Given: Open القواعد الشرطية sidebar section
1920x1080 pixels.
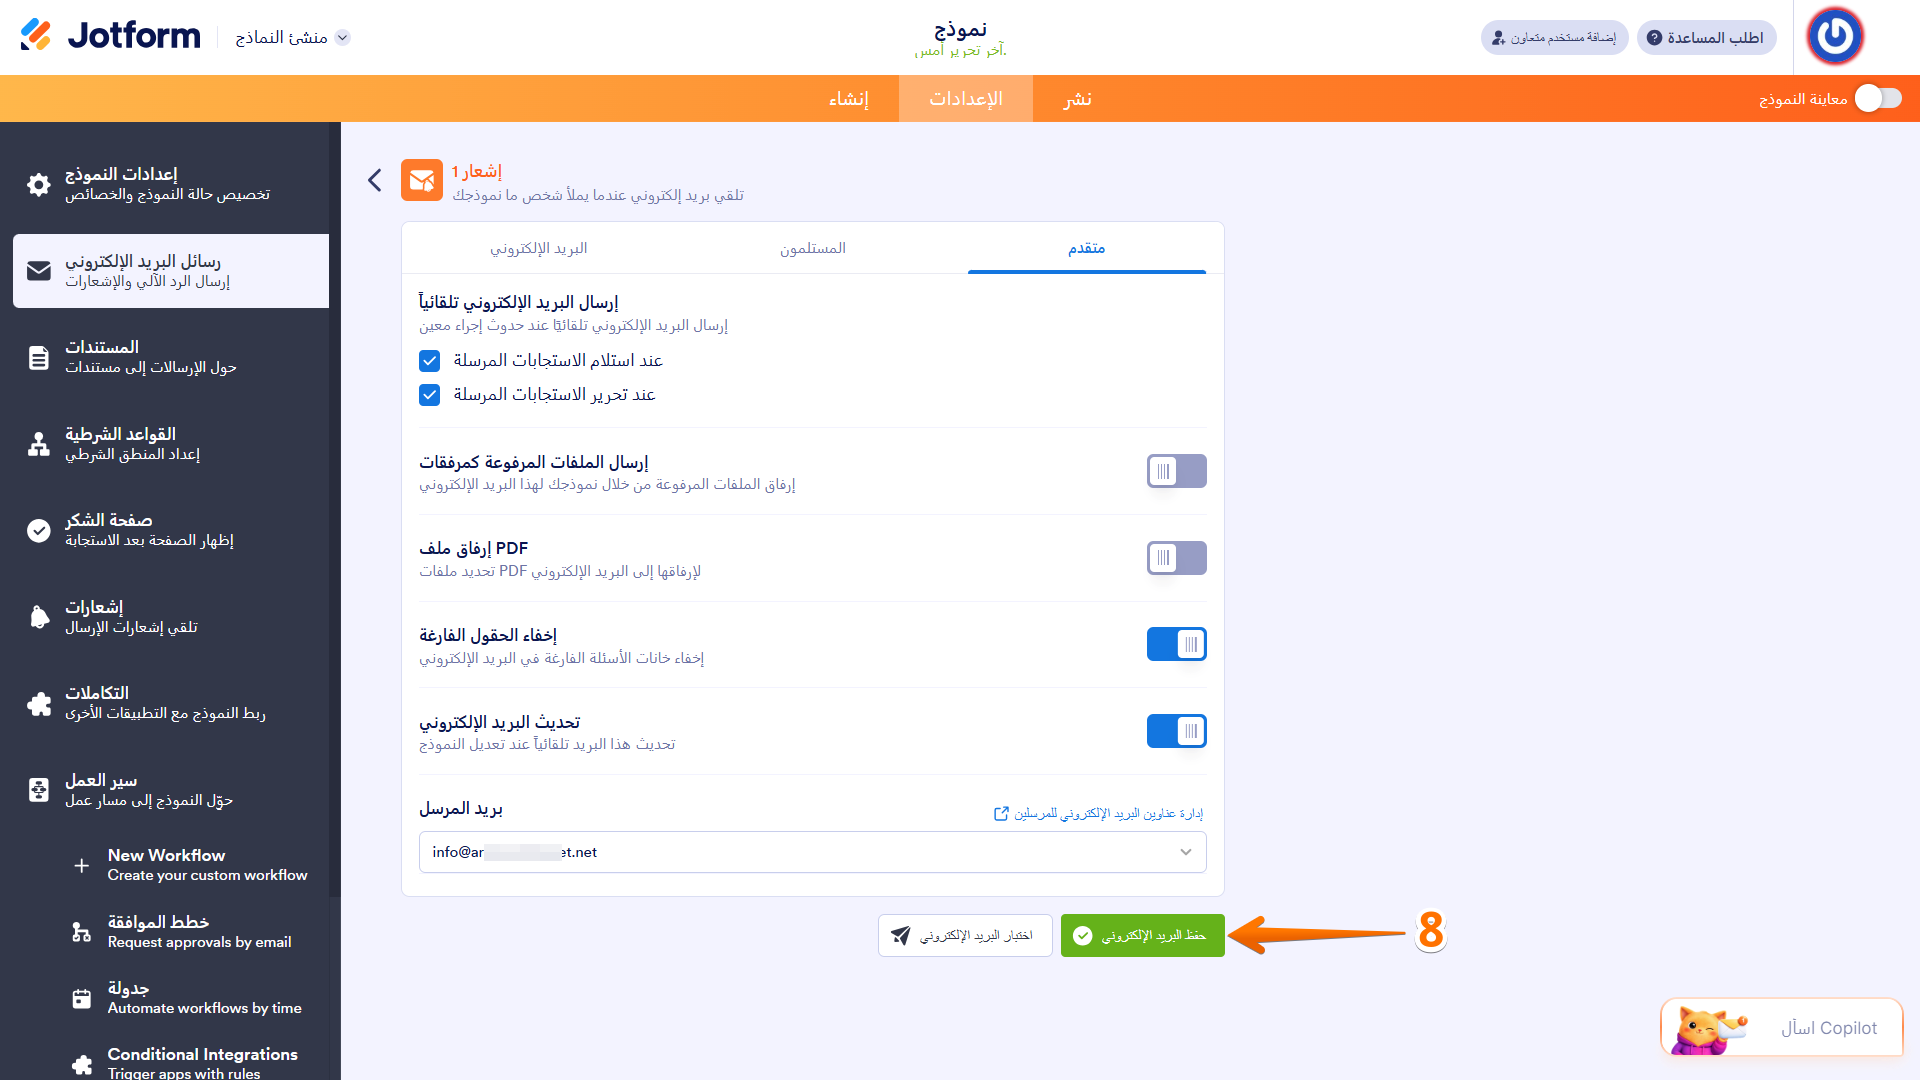Looking at the screenshot, I should tap(170, 444).
